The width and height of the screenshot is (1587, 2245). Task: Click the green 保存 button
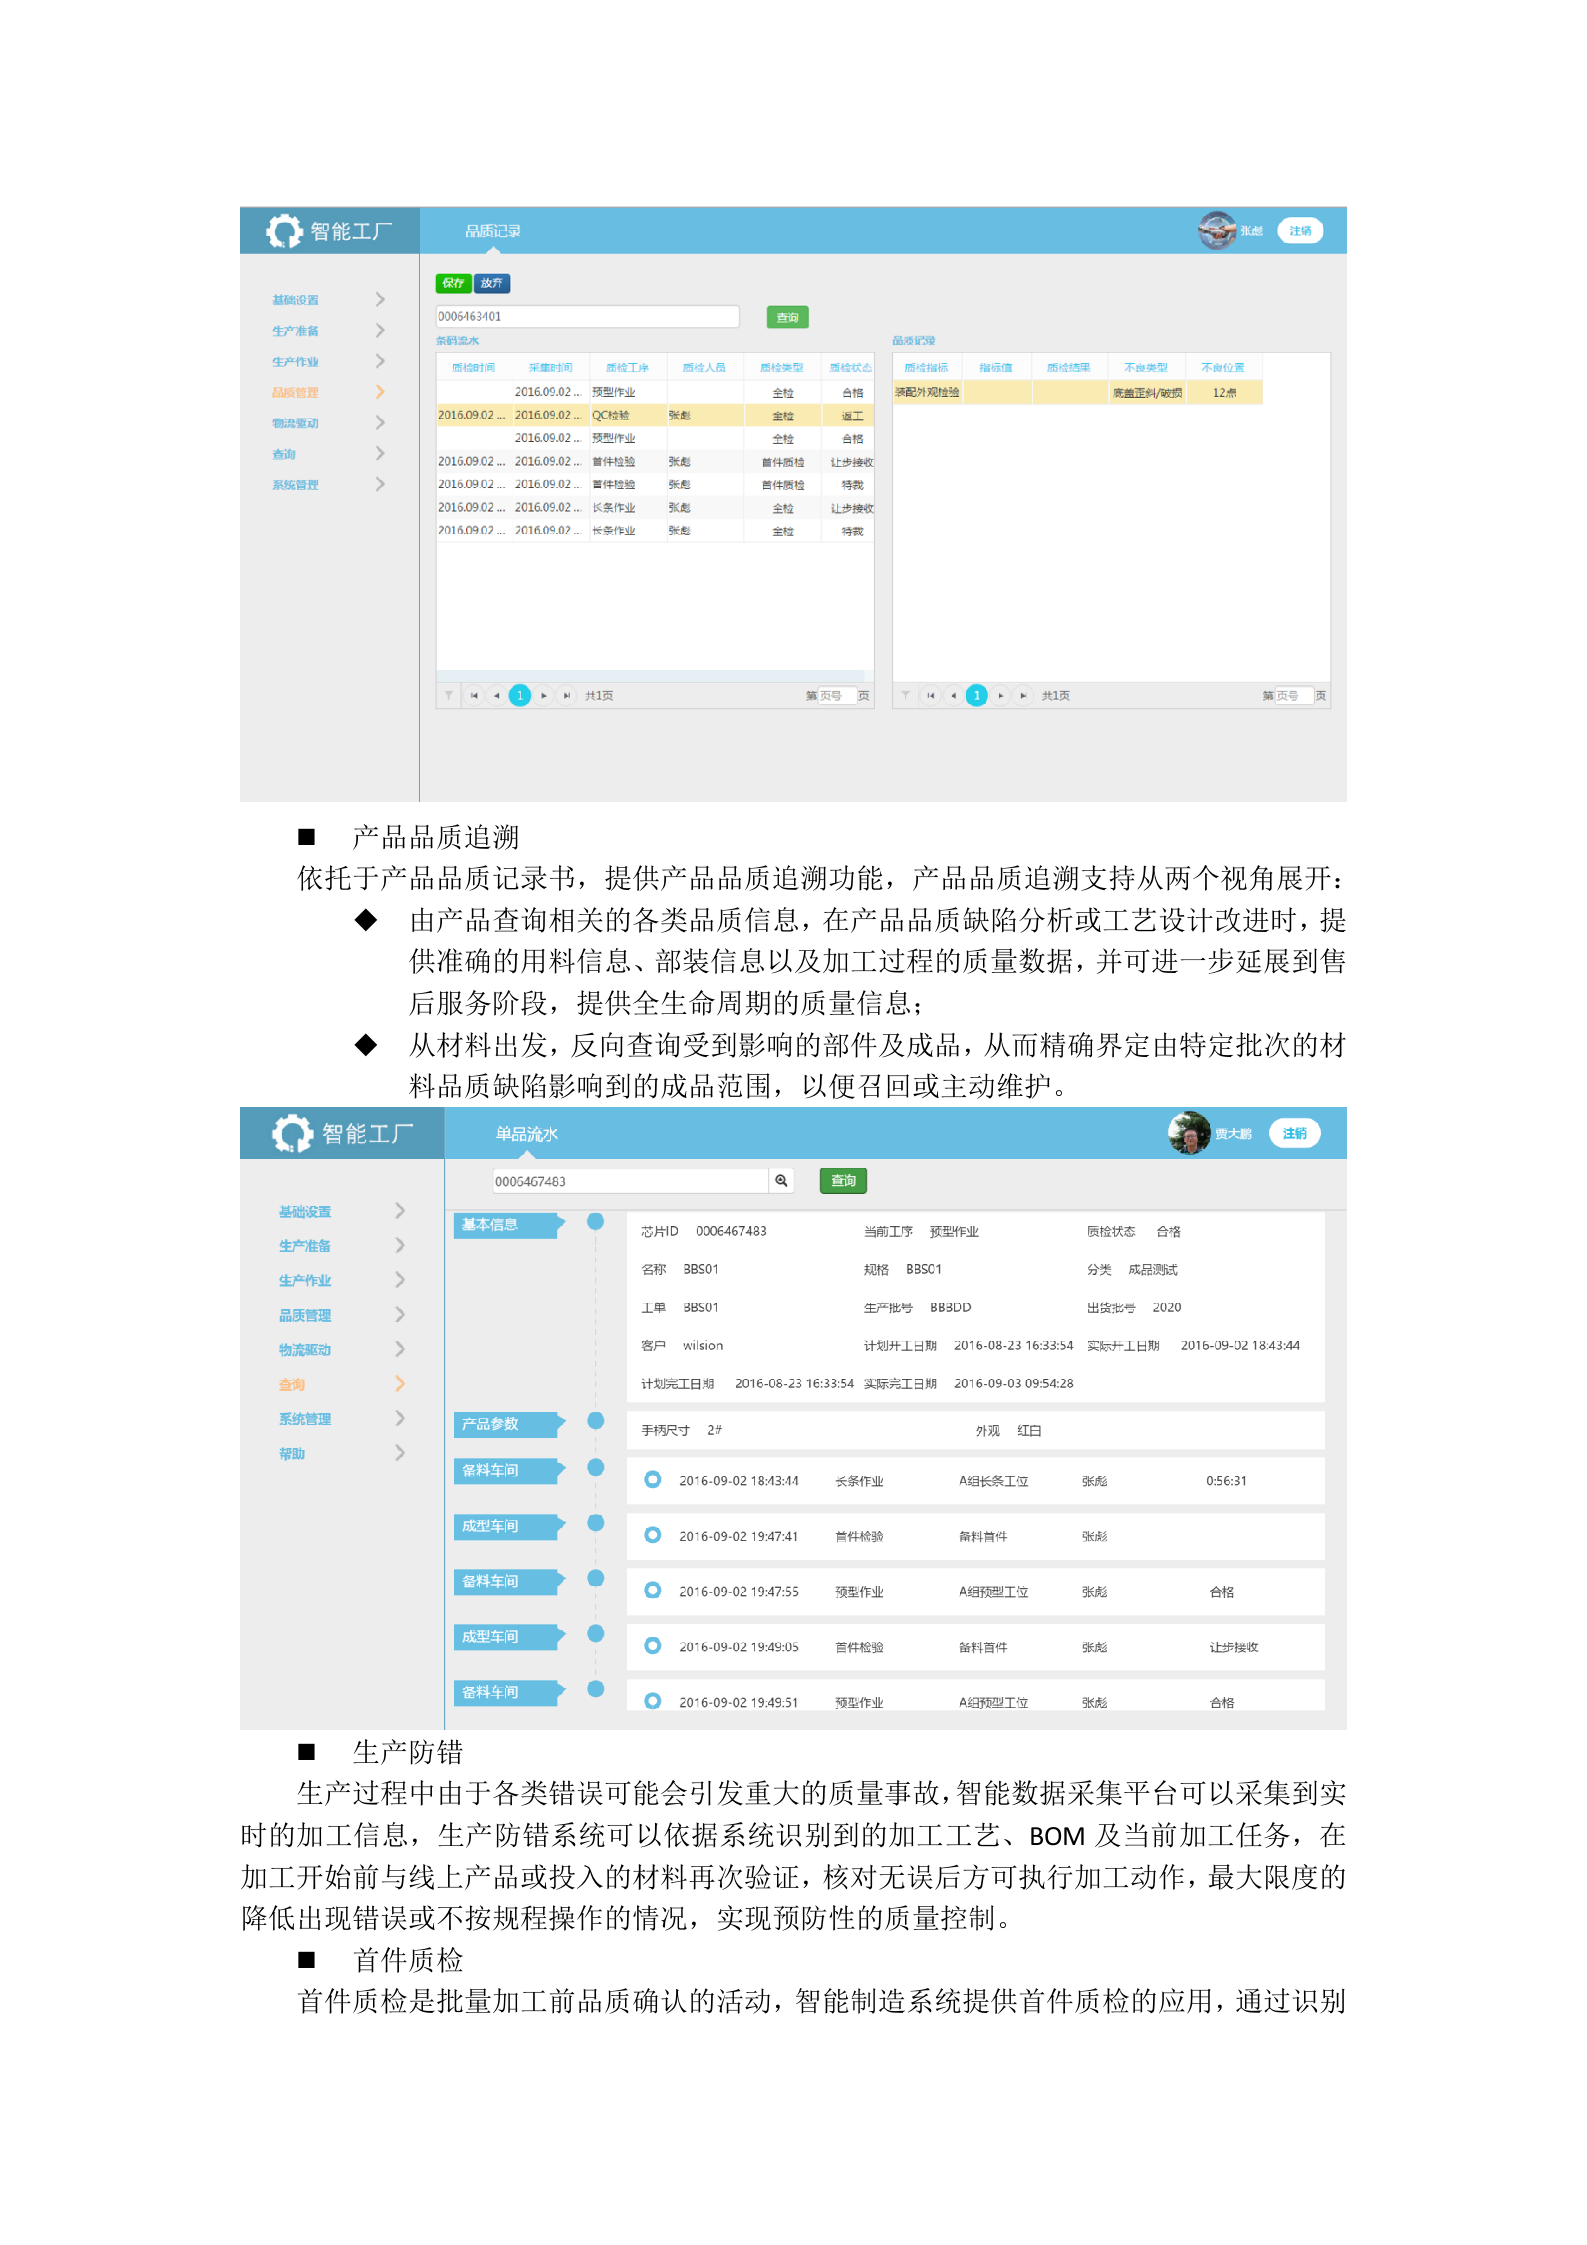[453, 283]
